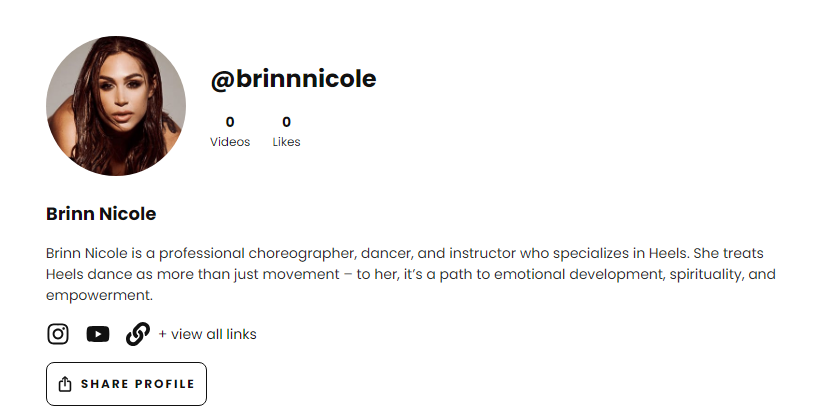Open Brinn Nicole's round profile photo
The image size is (823, 420).
(116, 106)
